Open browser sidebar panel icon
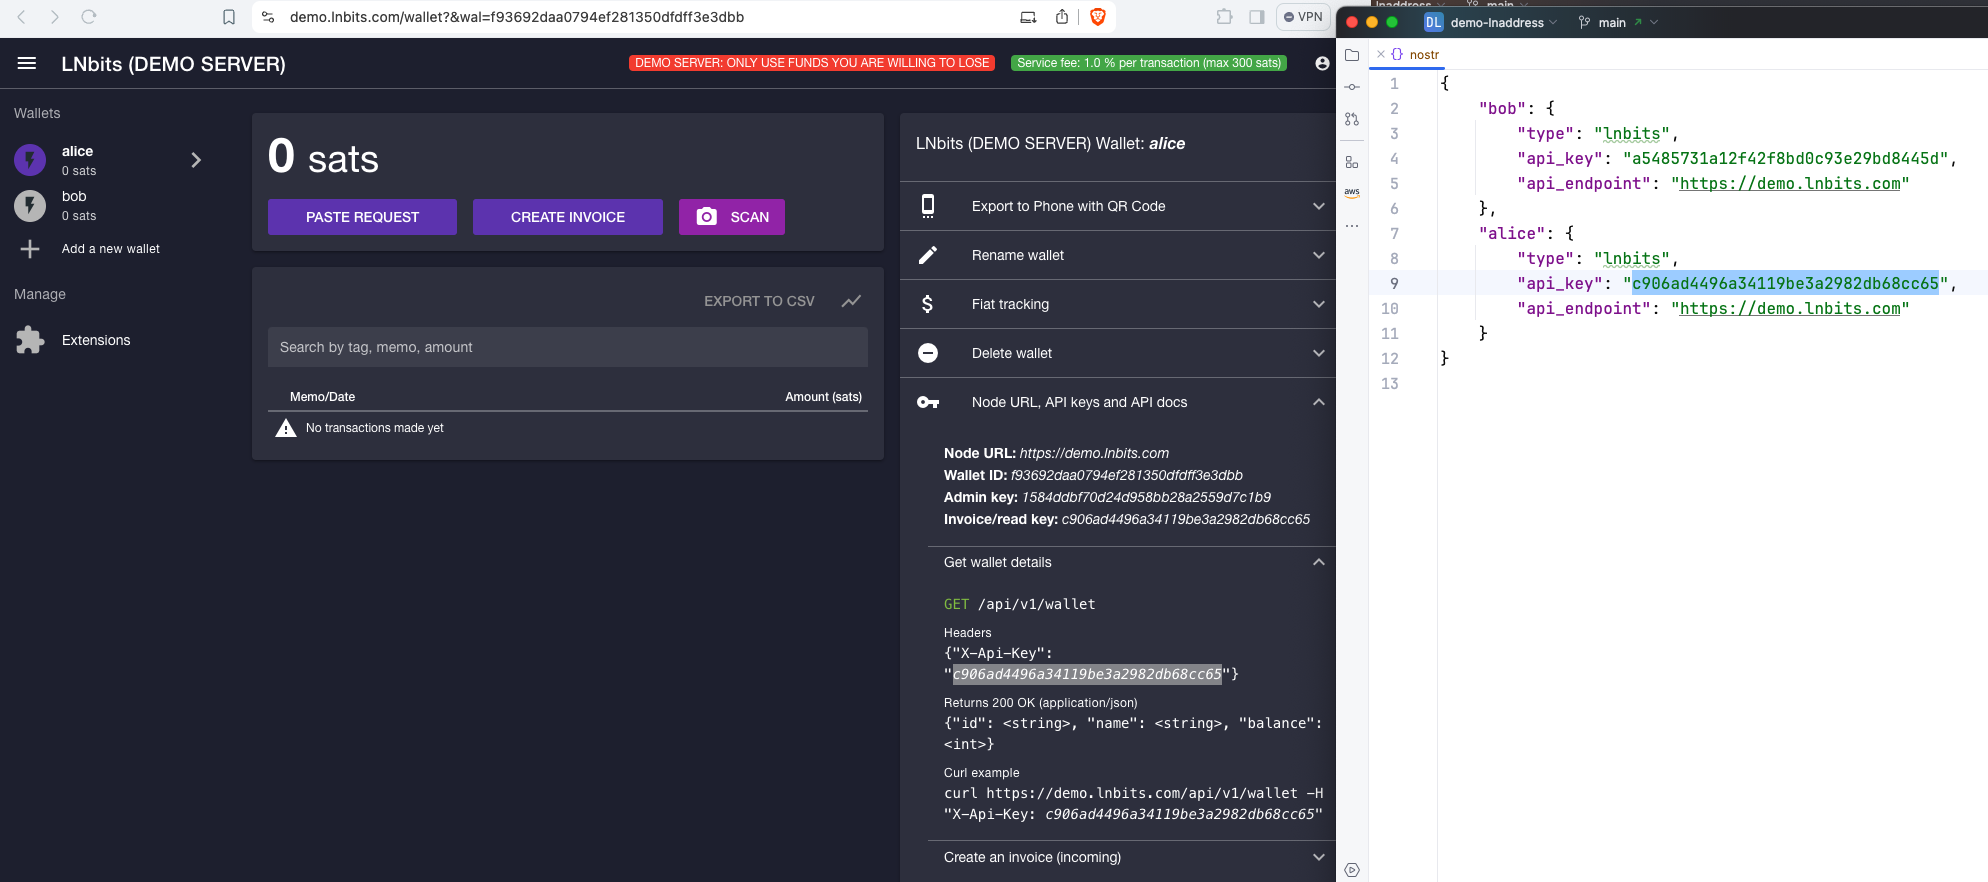This screenshot has height=882, width=1988. click(x=1257, y=17)
